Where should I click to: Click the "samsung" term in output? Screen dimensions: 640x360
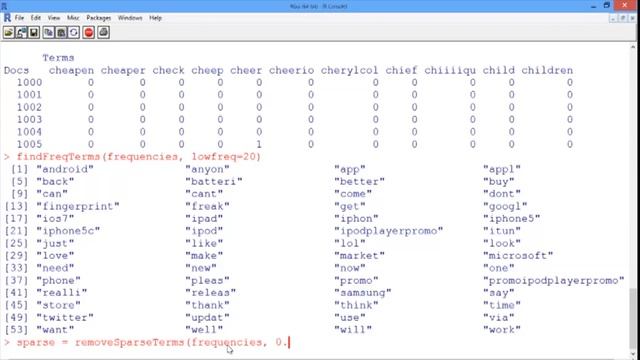[x=363, y=293]
